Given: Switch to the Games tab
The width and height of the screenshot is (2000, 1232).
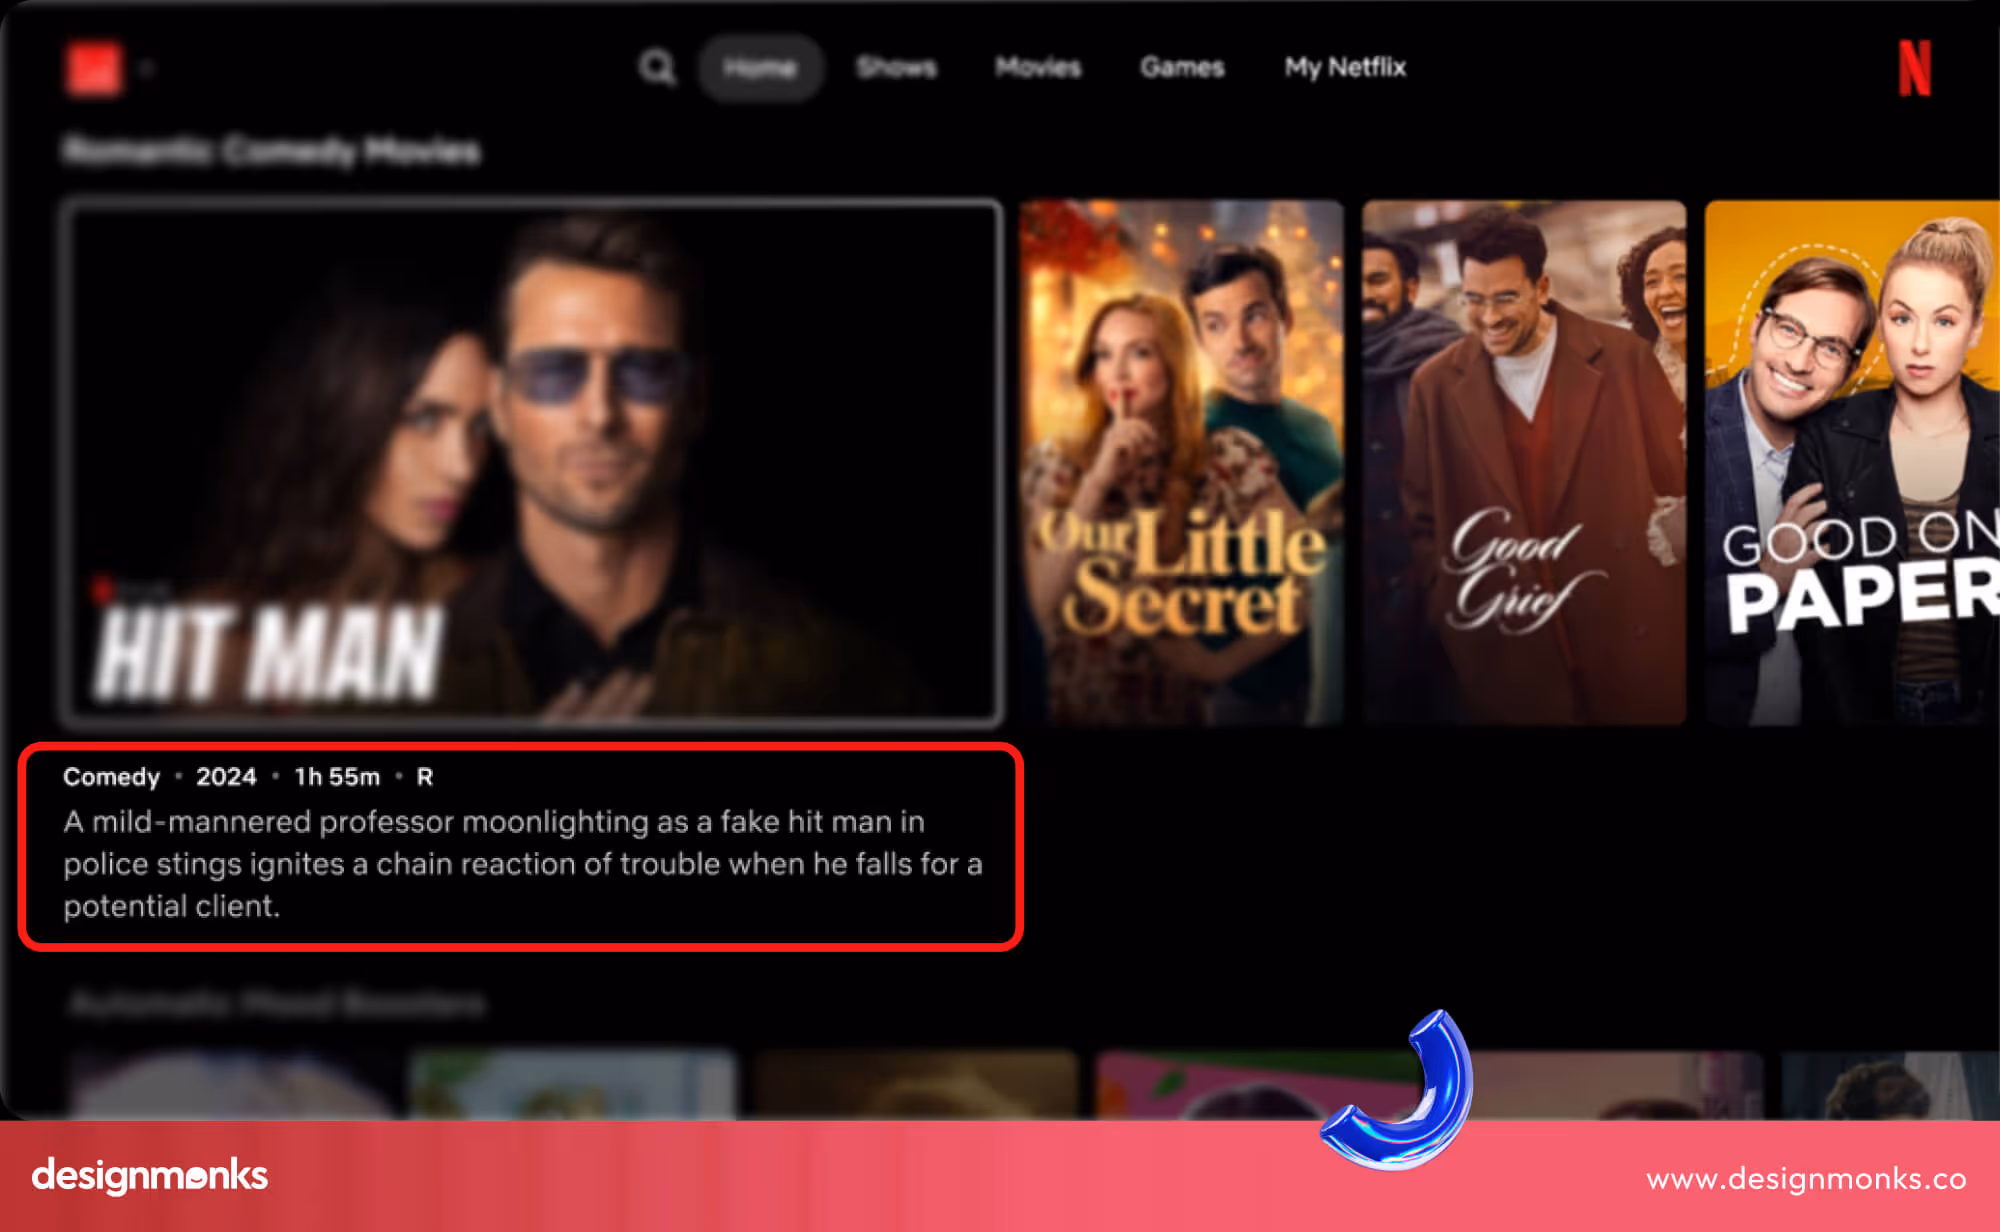Looking at the screenshot, I should tap(1182, 68).
